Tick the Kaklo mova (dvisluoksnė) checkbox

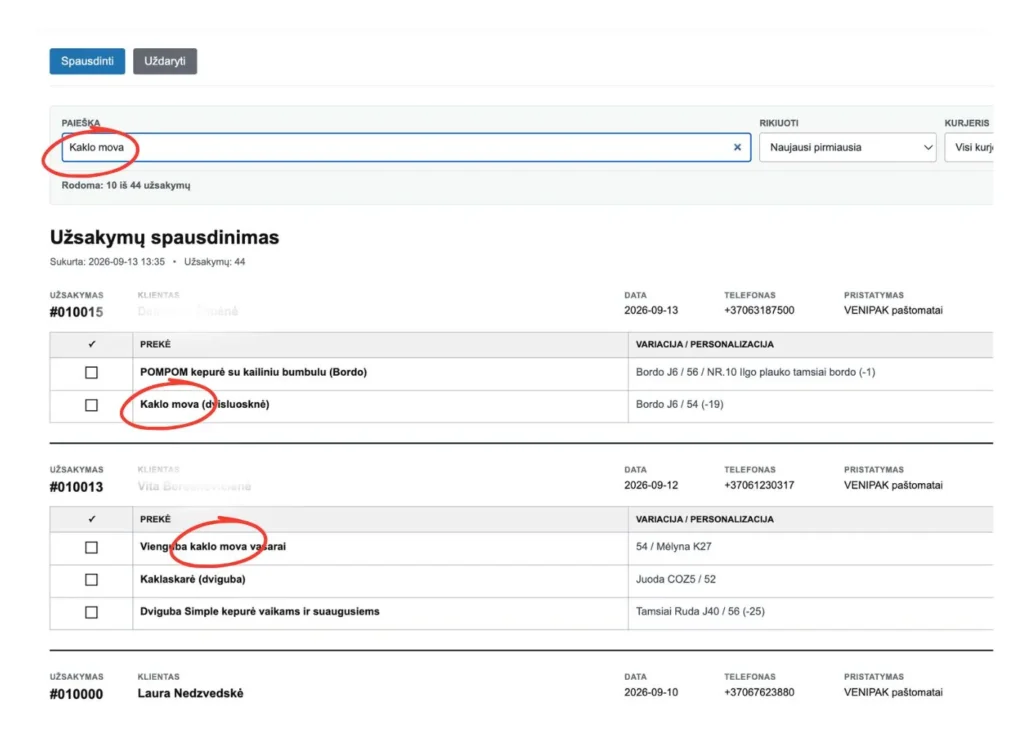pyautogui.click(x=91, y=405)
